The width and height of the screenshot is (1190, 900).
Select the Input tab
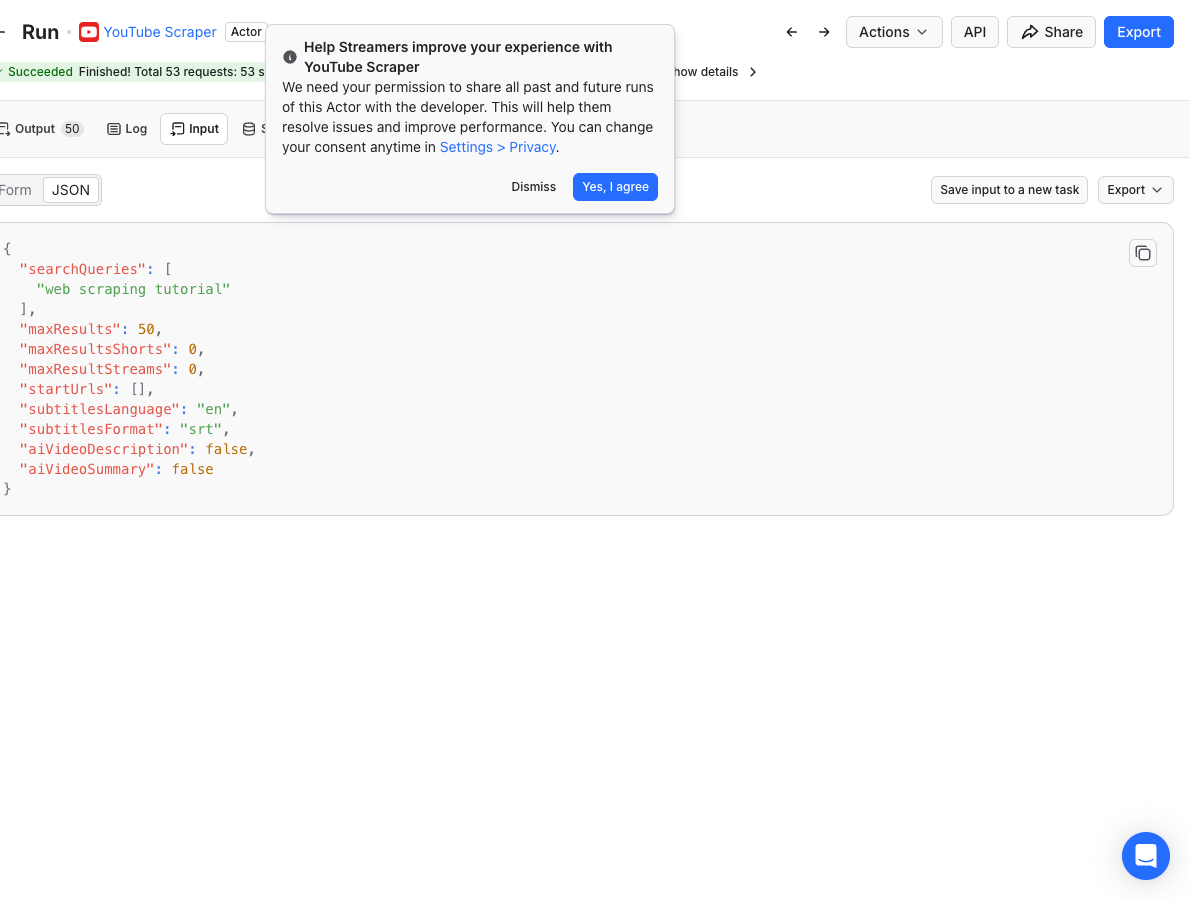click(x=194, y=129)
